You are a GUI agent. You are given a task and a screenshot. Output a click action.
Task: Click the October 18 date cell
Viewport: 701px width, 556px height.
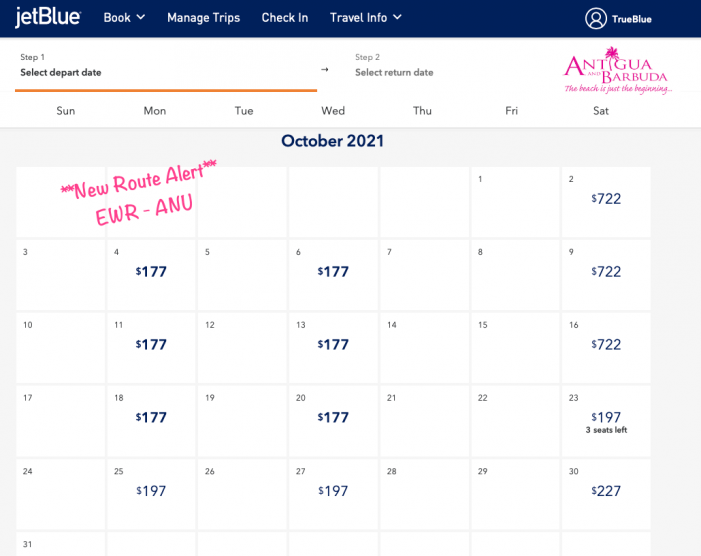[x=152, y=420]
